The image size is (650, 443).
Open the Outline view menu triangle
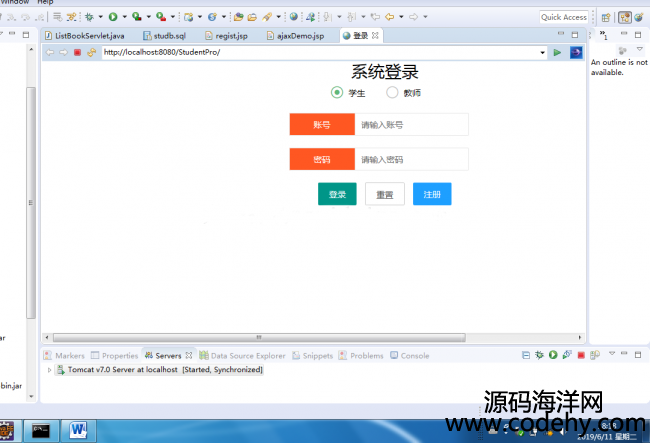coord(640,49)
